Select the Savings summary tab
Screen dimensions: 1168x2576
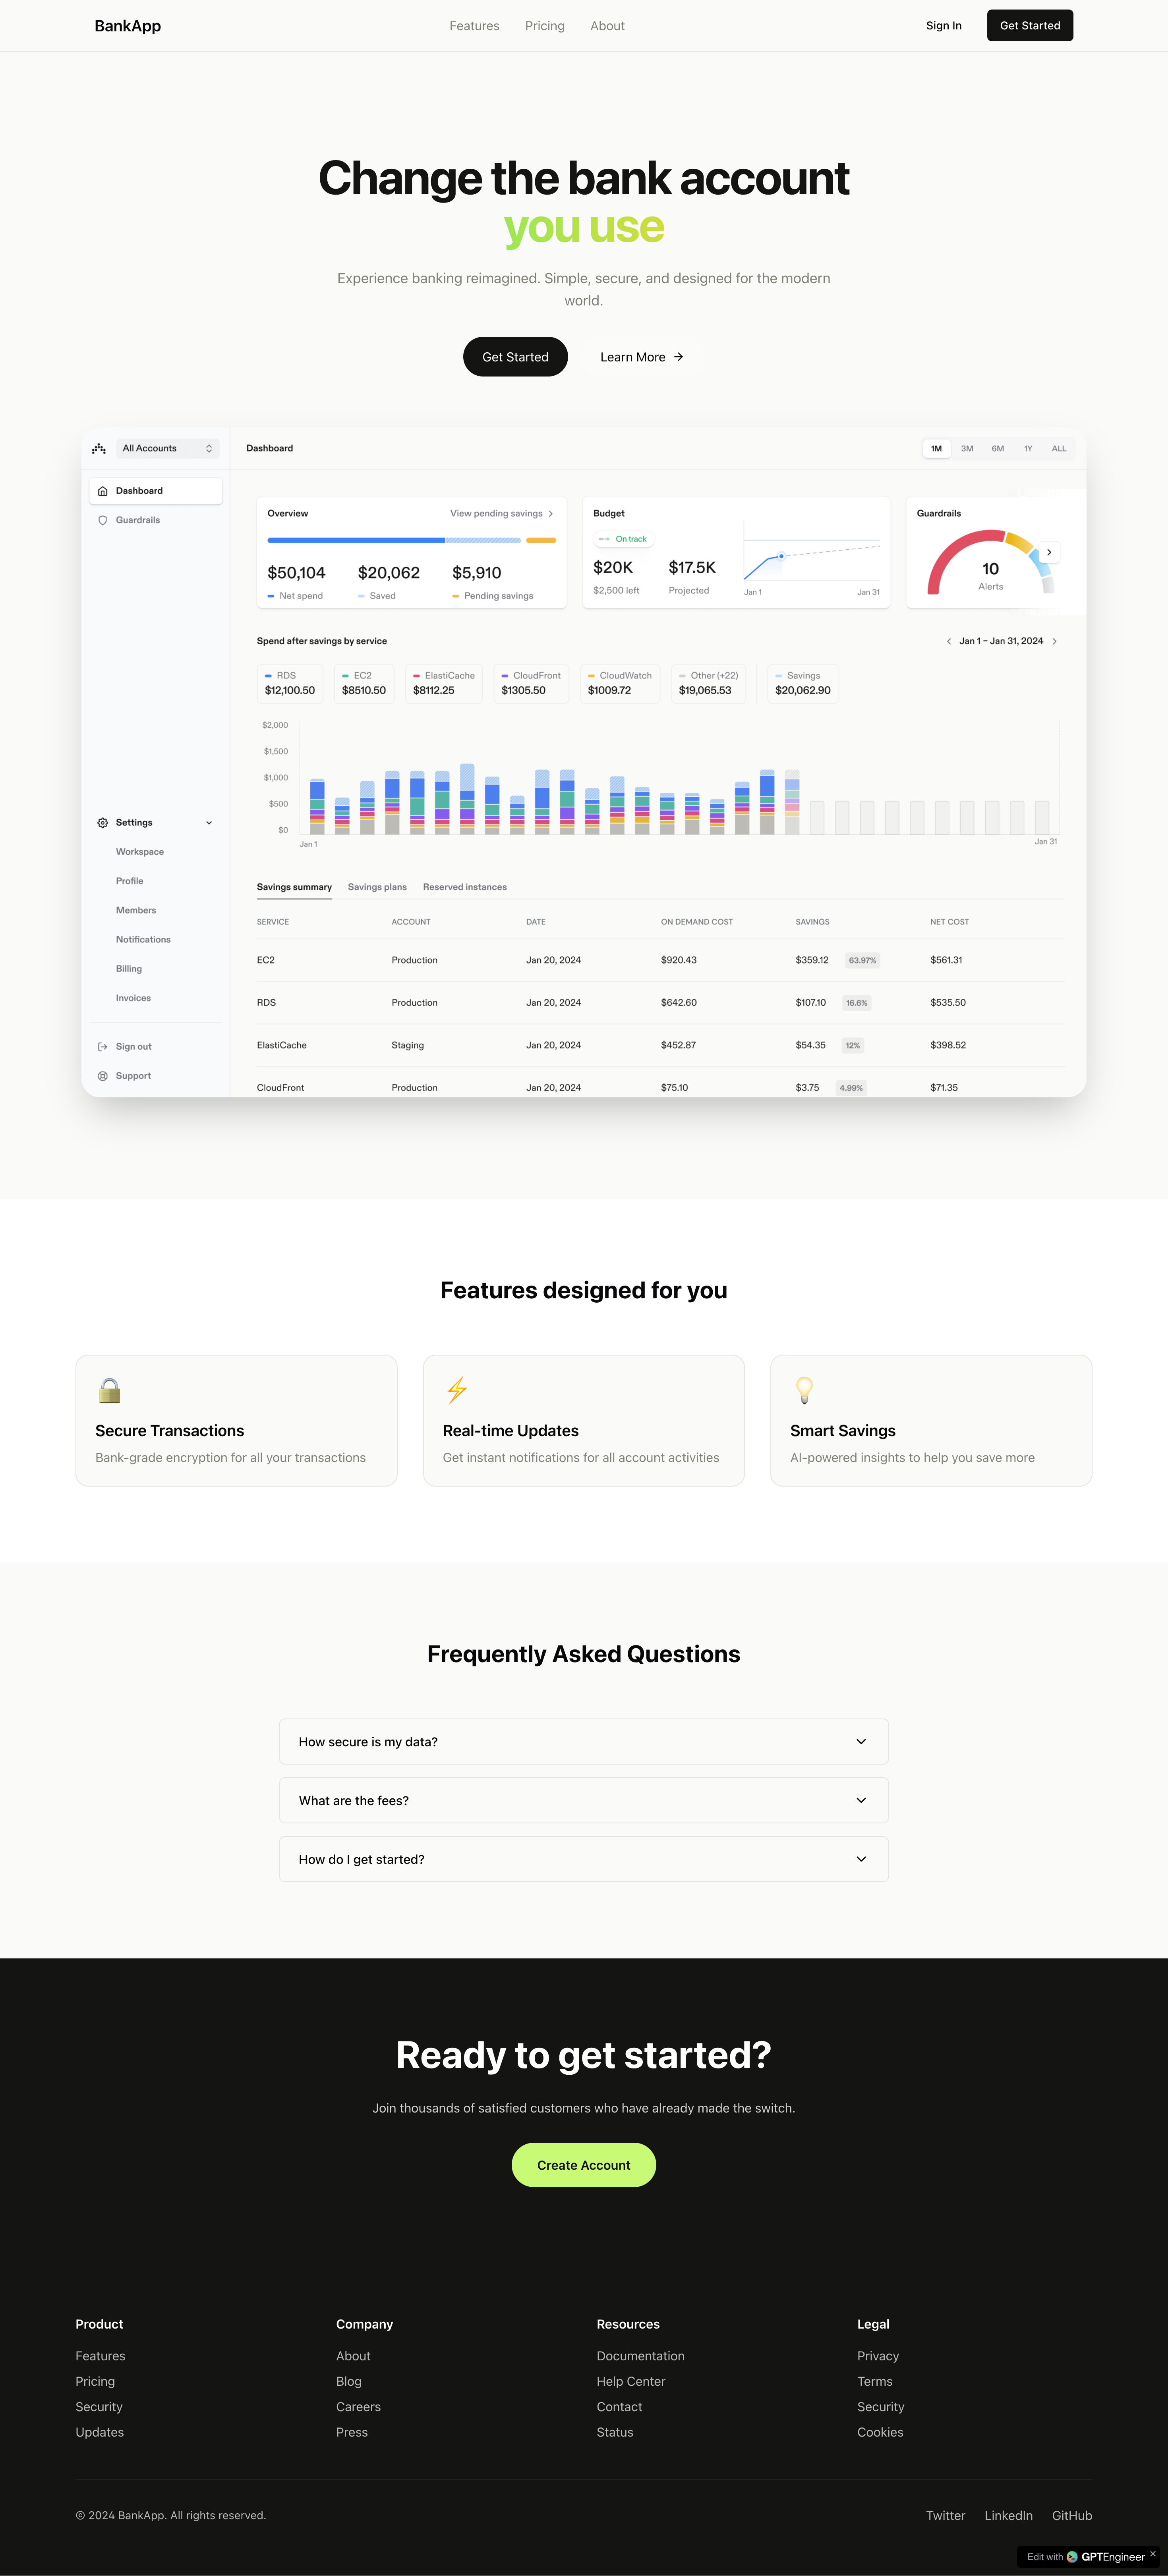292,887
